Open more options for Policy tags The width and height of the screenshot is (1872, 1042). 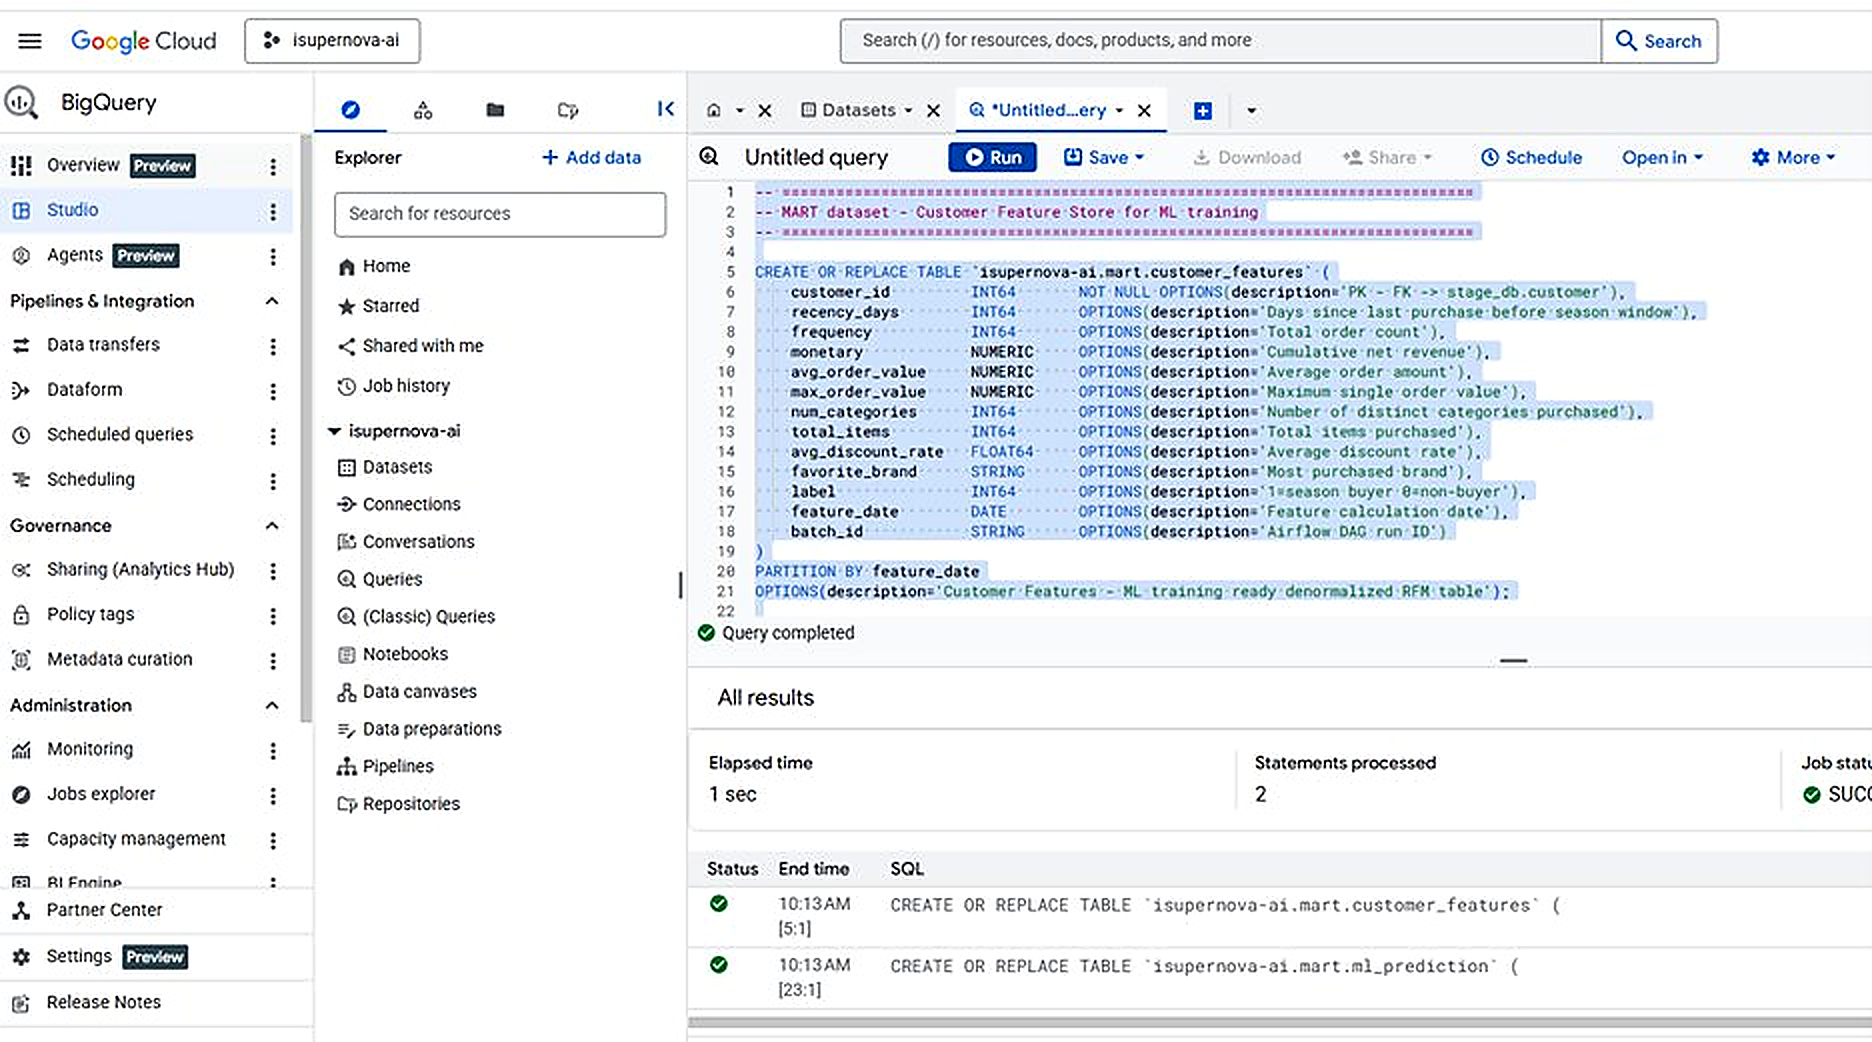pyautogui.click(x=273, y=616)
